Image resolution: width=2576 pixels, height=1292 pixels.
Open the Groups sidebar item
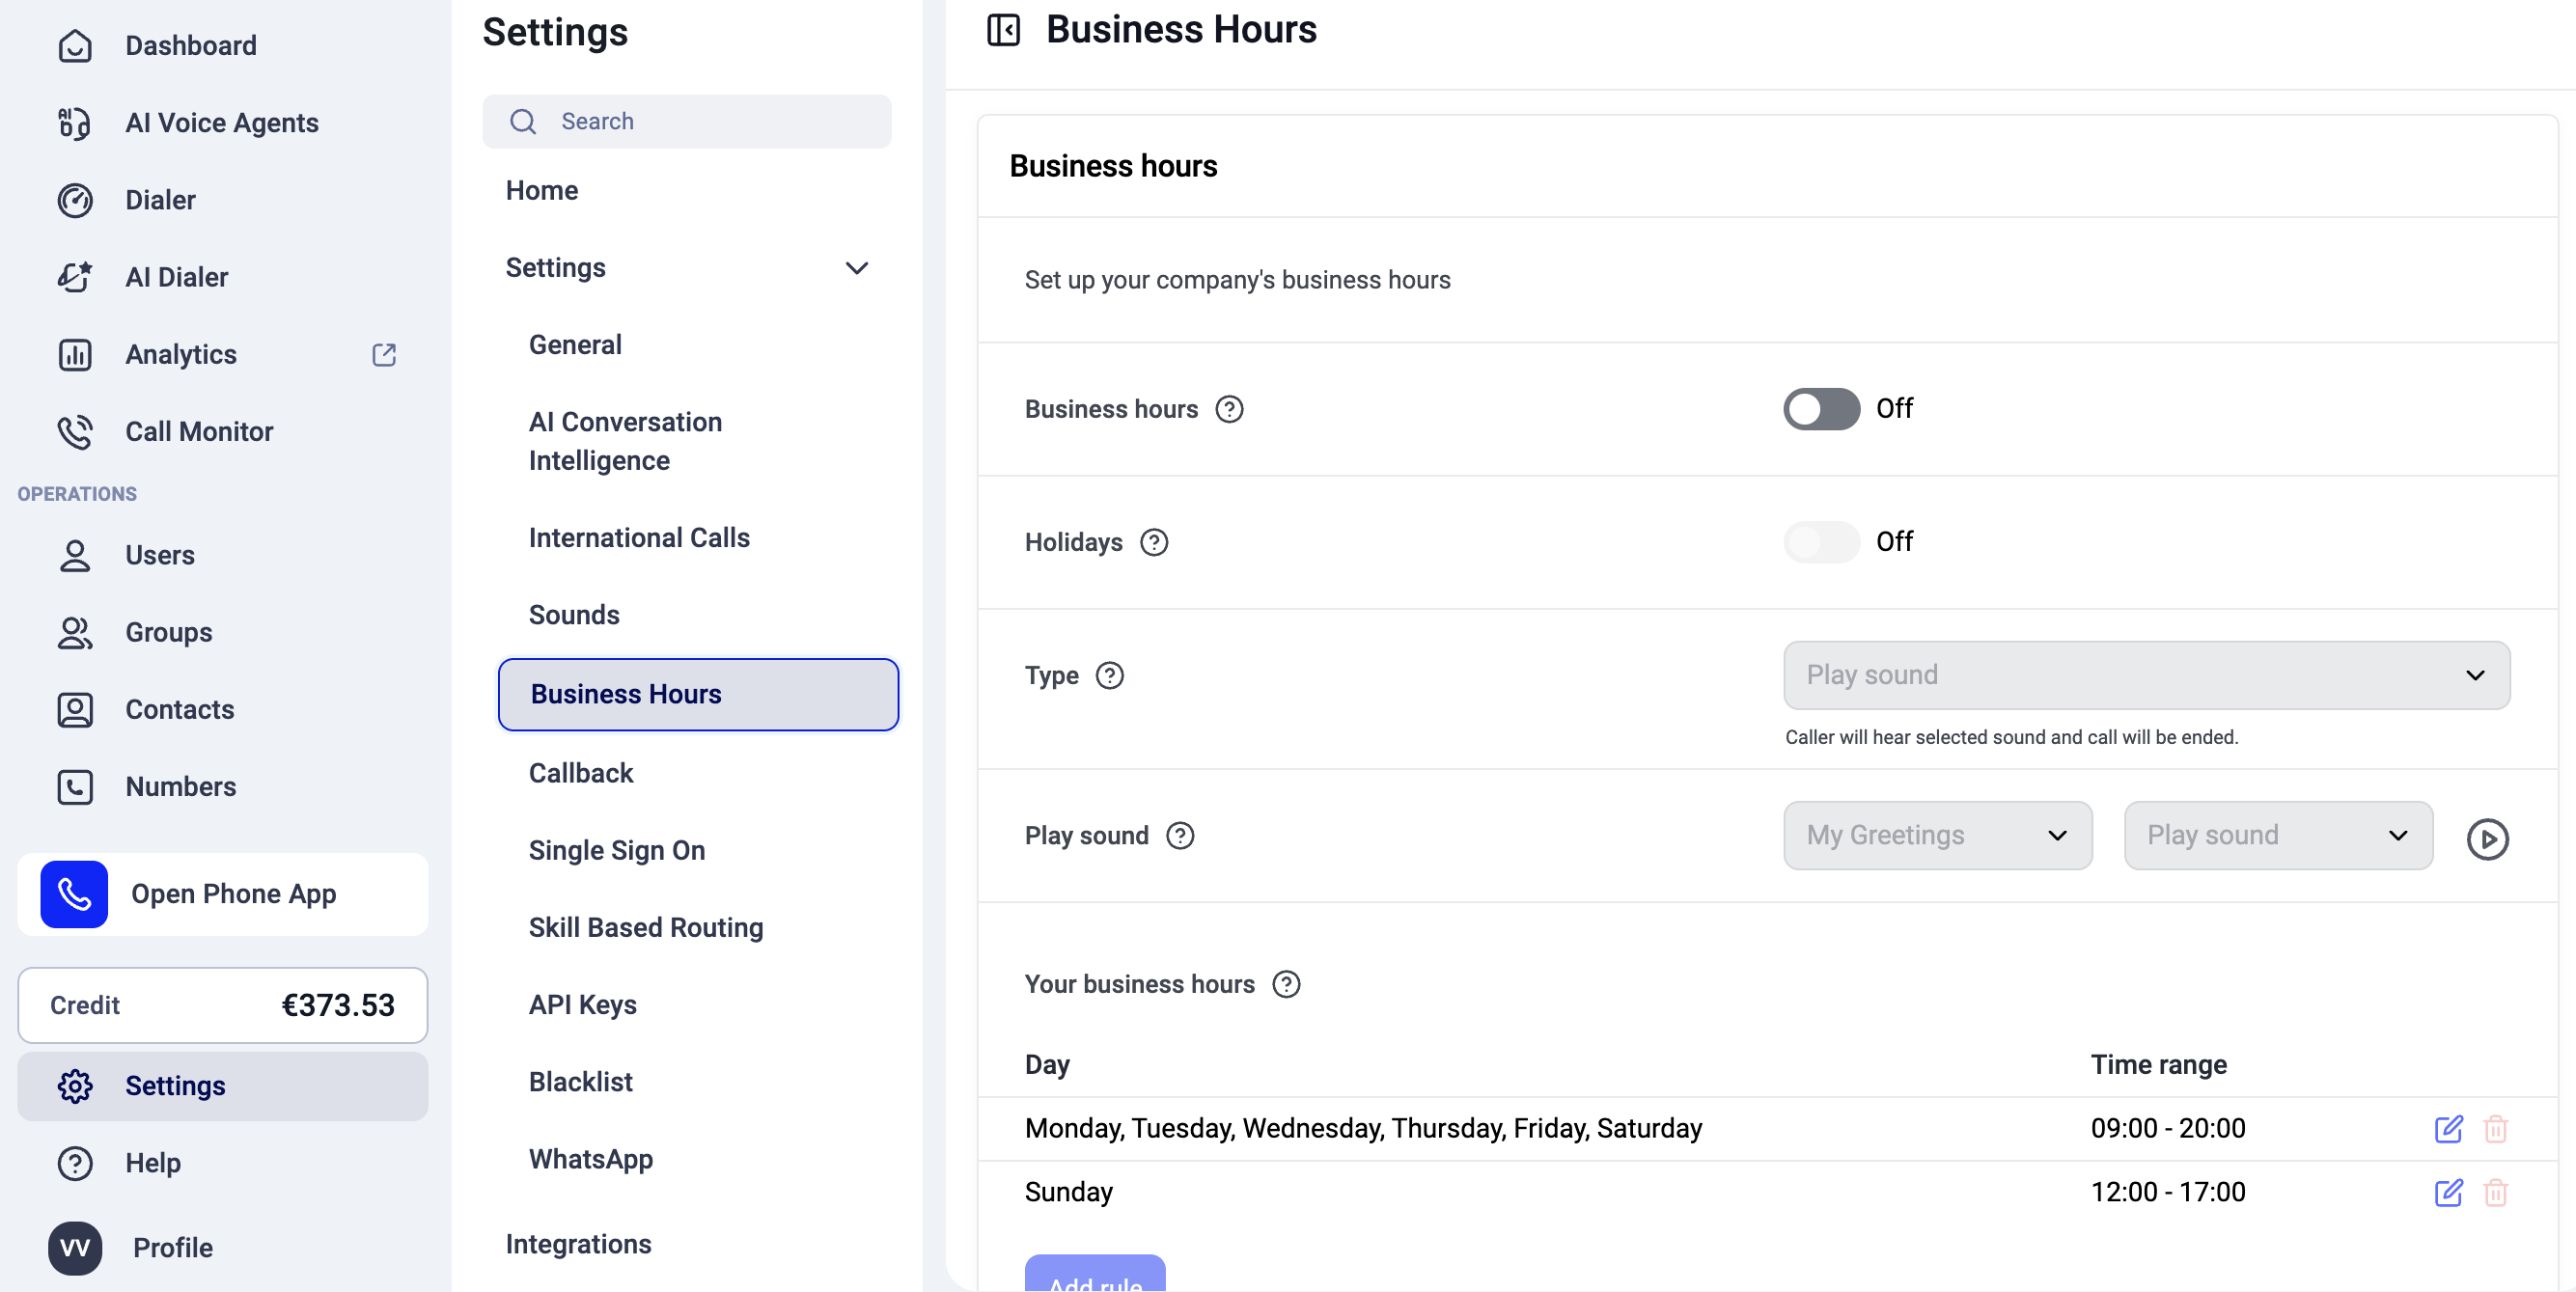tap(168, 633)
